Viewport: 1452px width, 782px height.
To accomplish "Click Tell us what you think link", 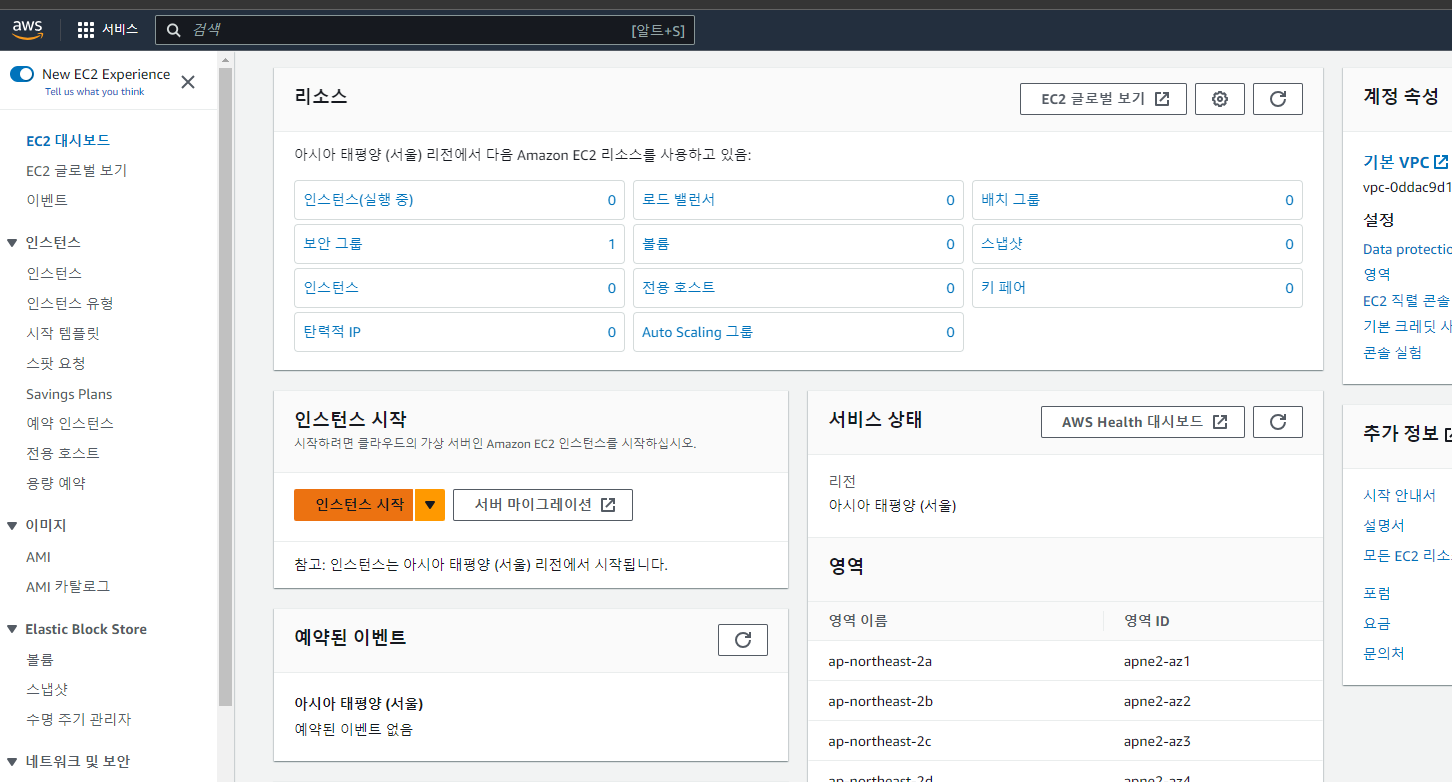I will click(x=95, y=92).
